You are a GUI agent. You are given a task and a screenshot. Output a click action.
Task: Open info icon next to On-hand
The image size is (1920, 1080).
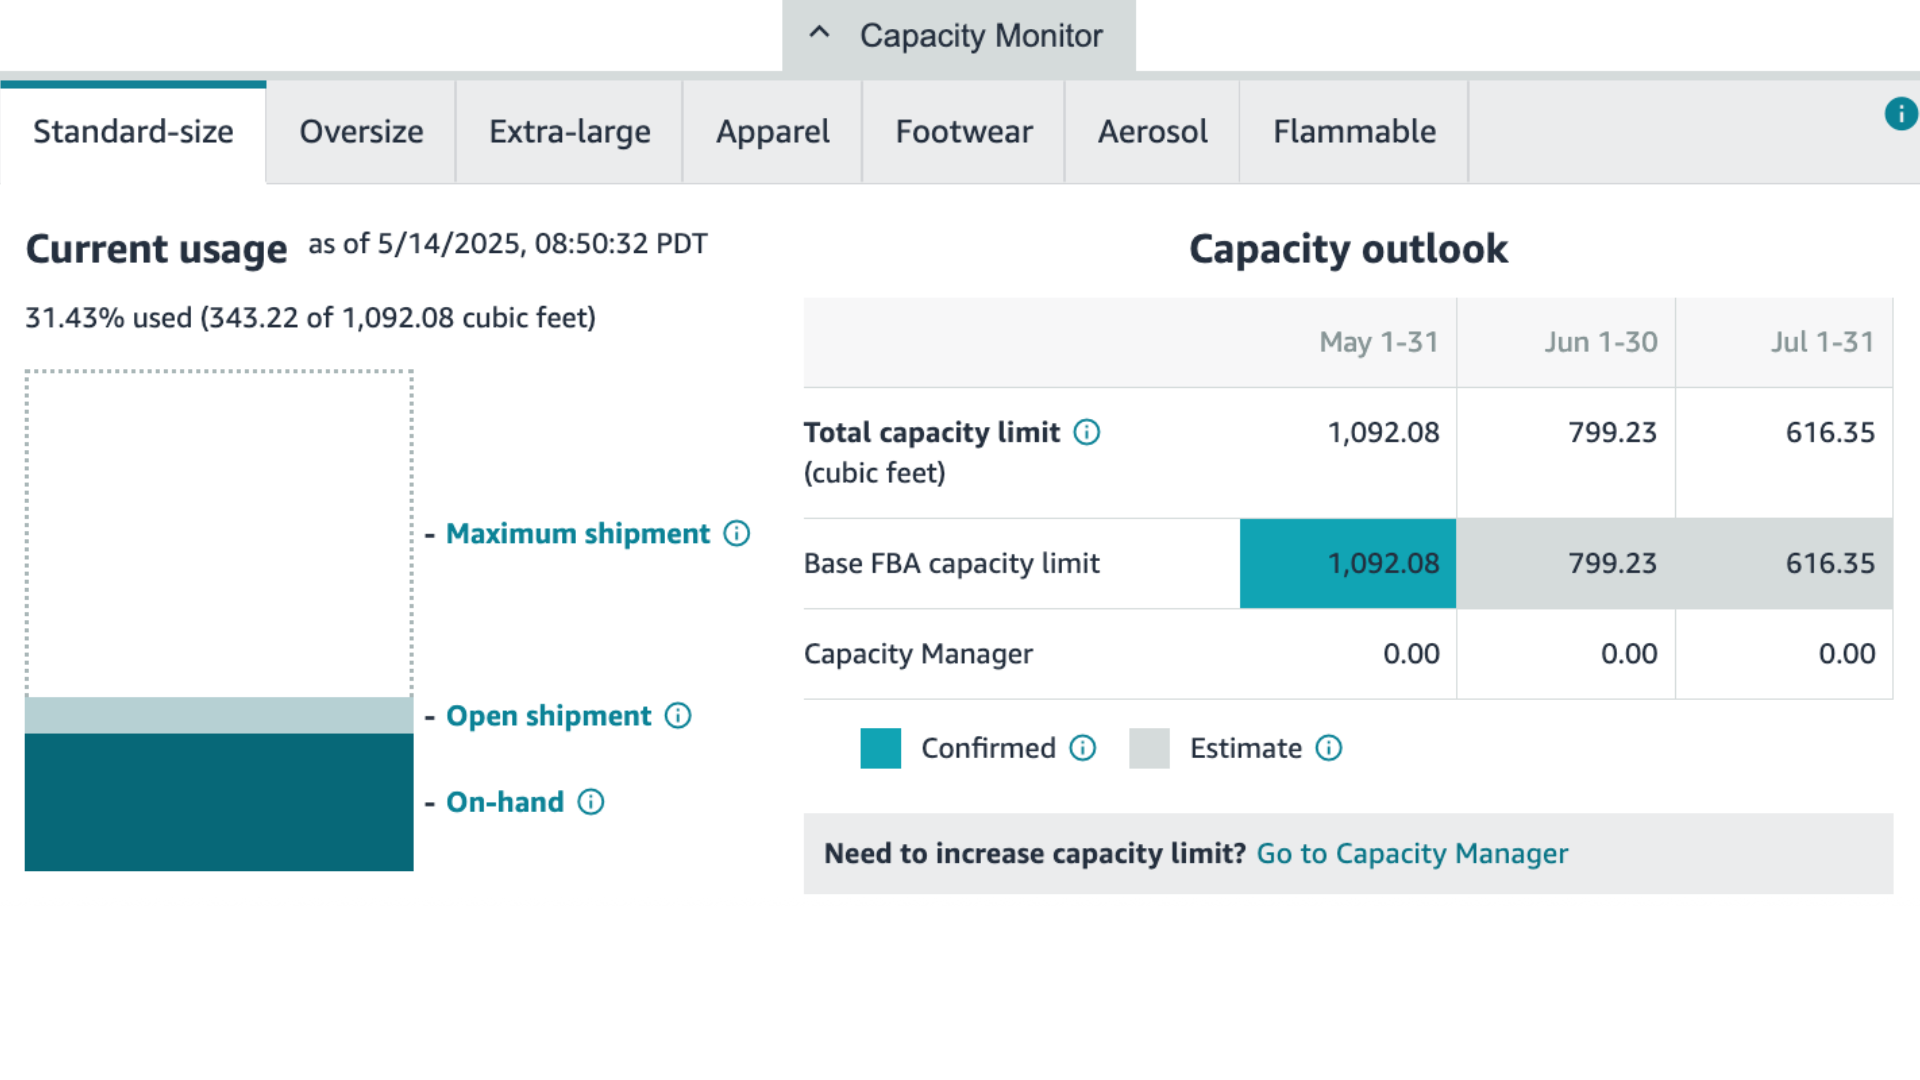point(591,802)
